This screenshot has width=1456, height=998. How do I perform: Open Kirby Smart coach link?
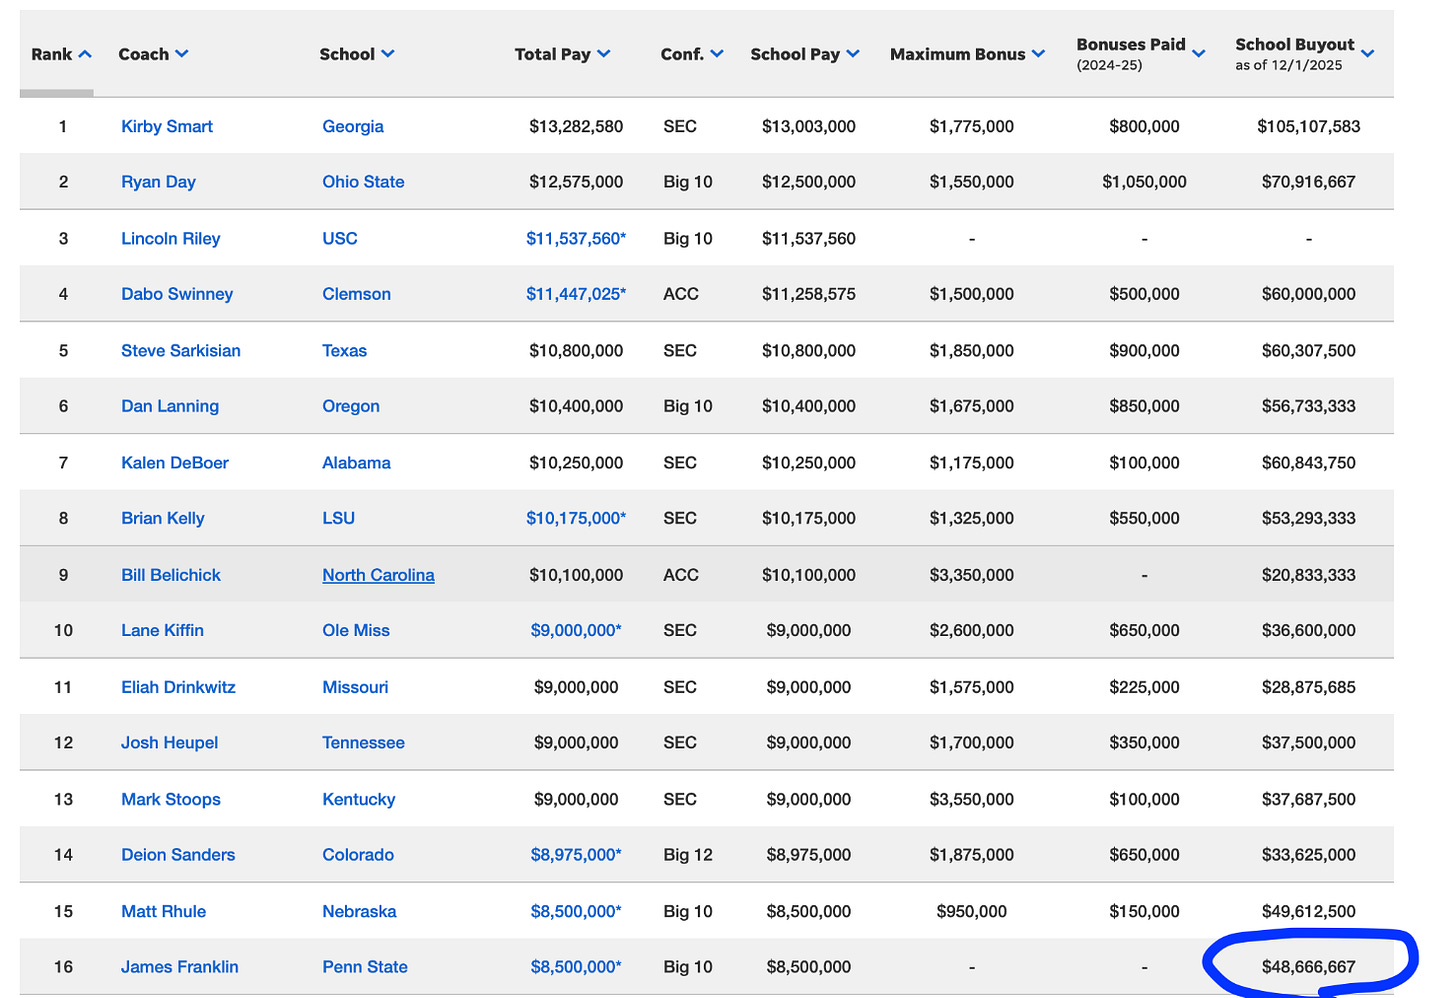point(167,126)
